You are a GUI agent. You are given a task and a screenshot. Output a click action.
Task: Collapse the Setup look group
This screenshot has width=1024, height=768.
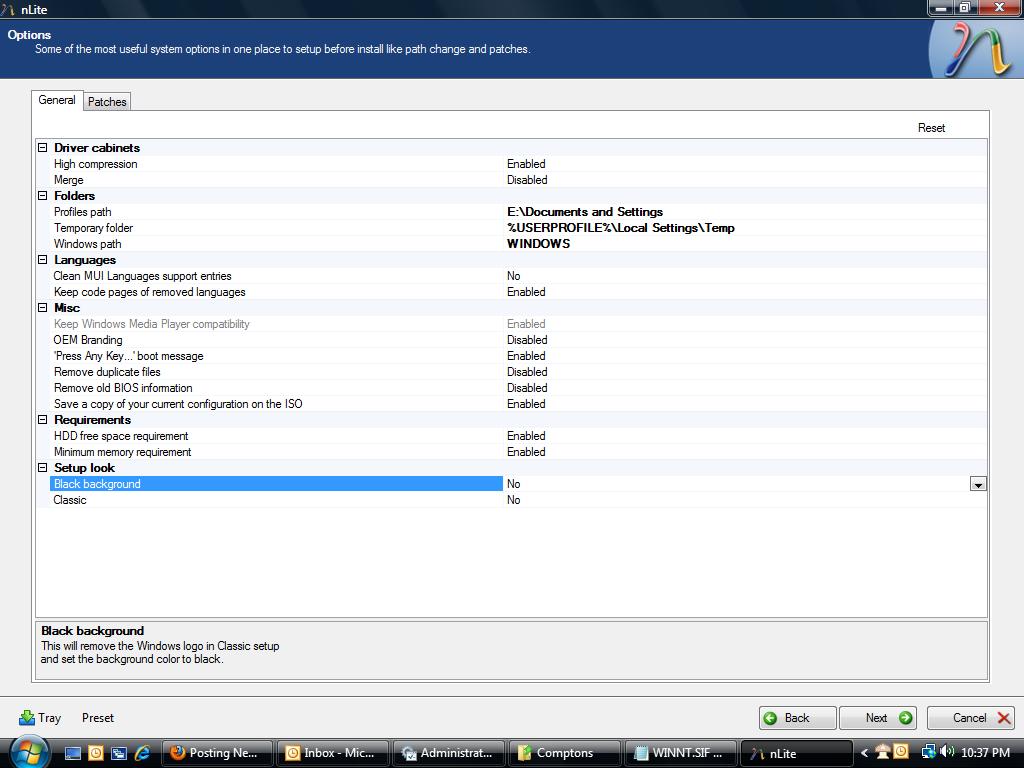[42, 468]
